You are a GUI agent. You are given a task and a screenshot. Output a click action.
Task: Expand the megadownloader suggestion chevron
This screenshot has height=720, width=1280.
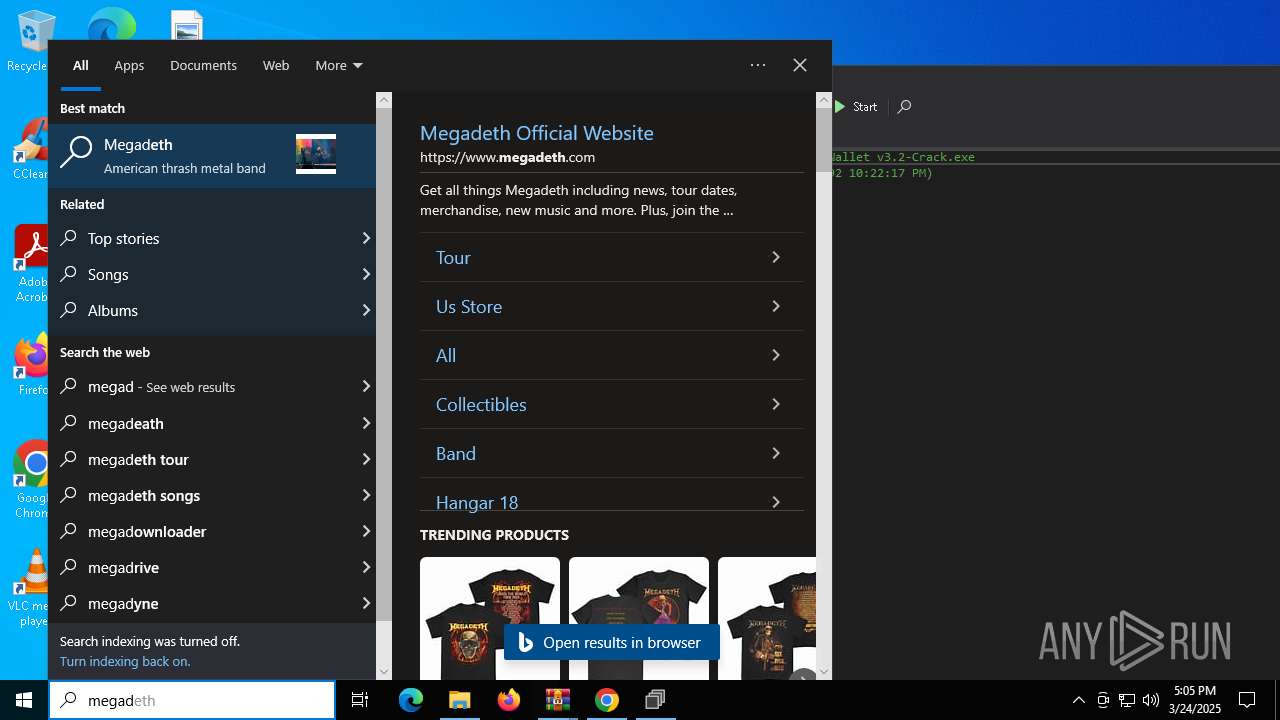366,531
